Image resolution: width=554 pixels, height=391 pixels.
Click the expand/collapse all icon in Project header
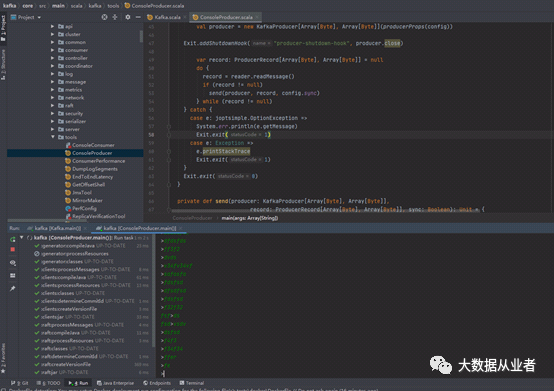[115, 17]
